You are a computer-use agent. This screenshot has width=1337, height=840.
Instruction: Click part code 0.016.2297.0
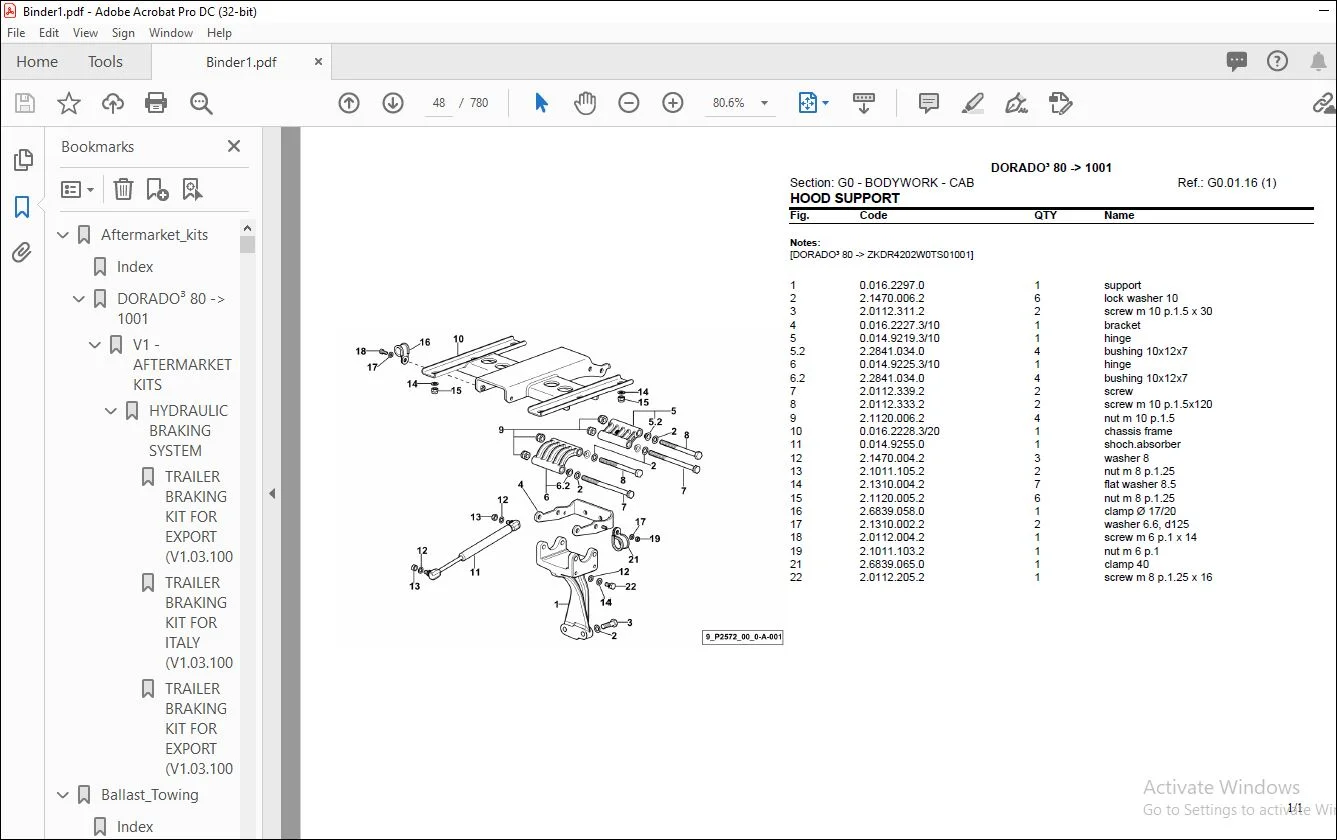pos(892,285)
